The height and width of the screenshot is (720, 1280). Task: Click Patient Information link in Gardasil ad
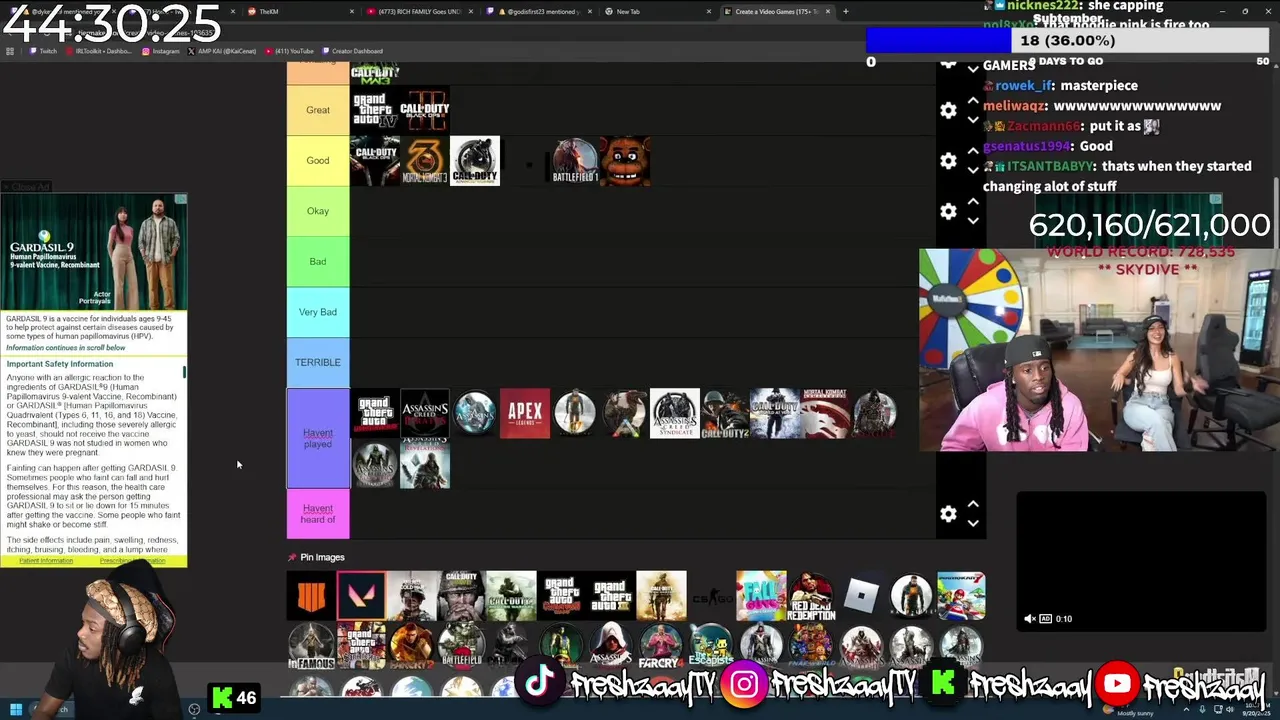click(x=46, y=561)
